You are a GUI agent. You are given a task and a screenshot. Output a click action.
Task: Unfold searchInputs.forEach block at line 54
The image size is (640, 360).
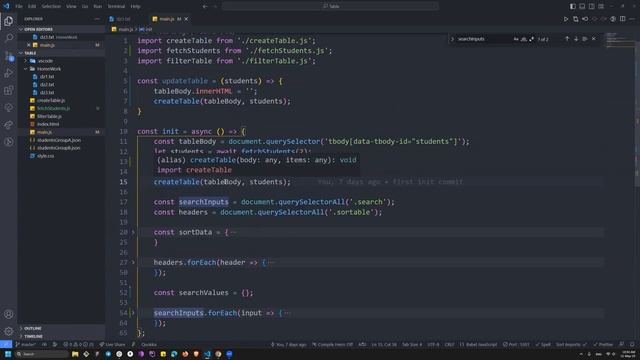[x=133, y=313]
